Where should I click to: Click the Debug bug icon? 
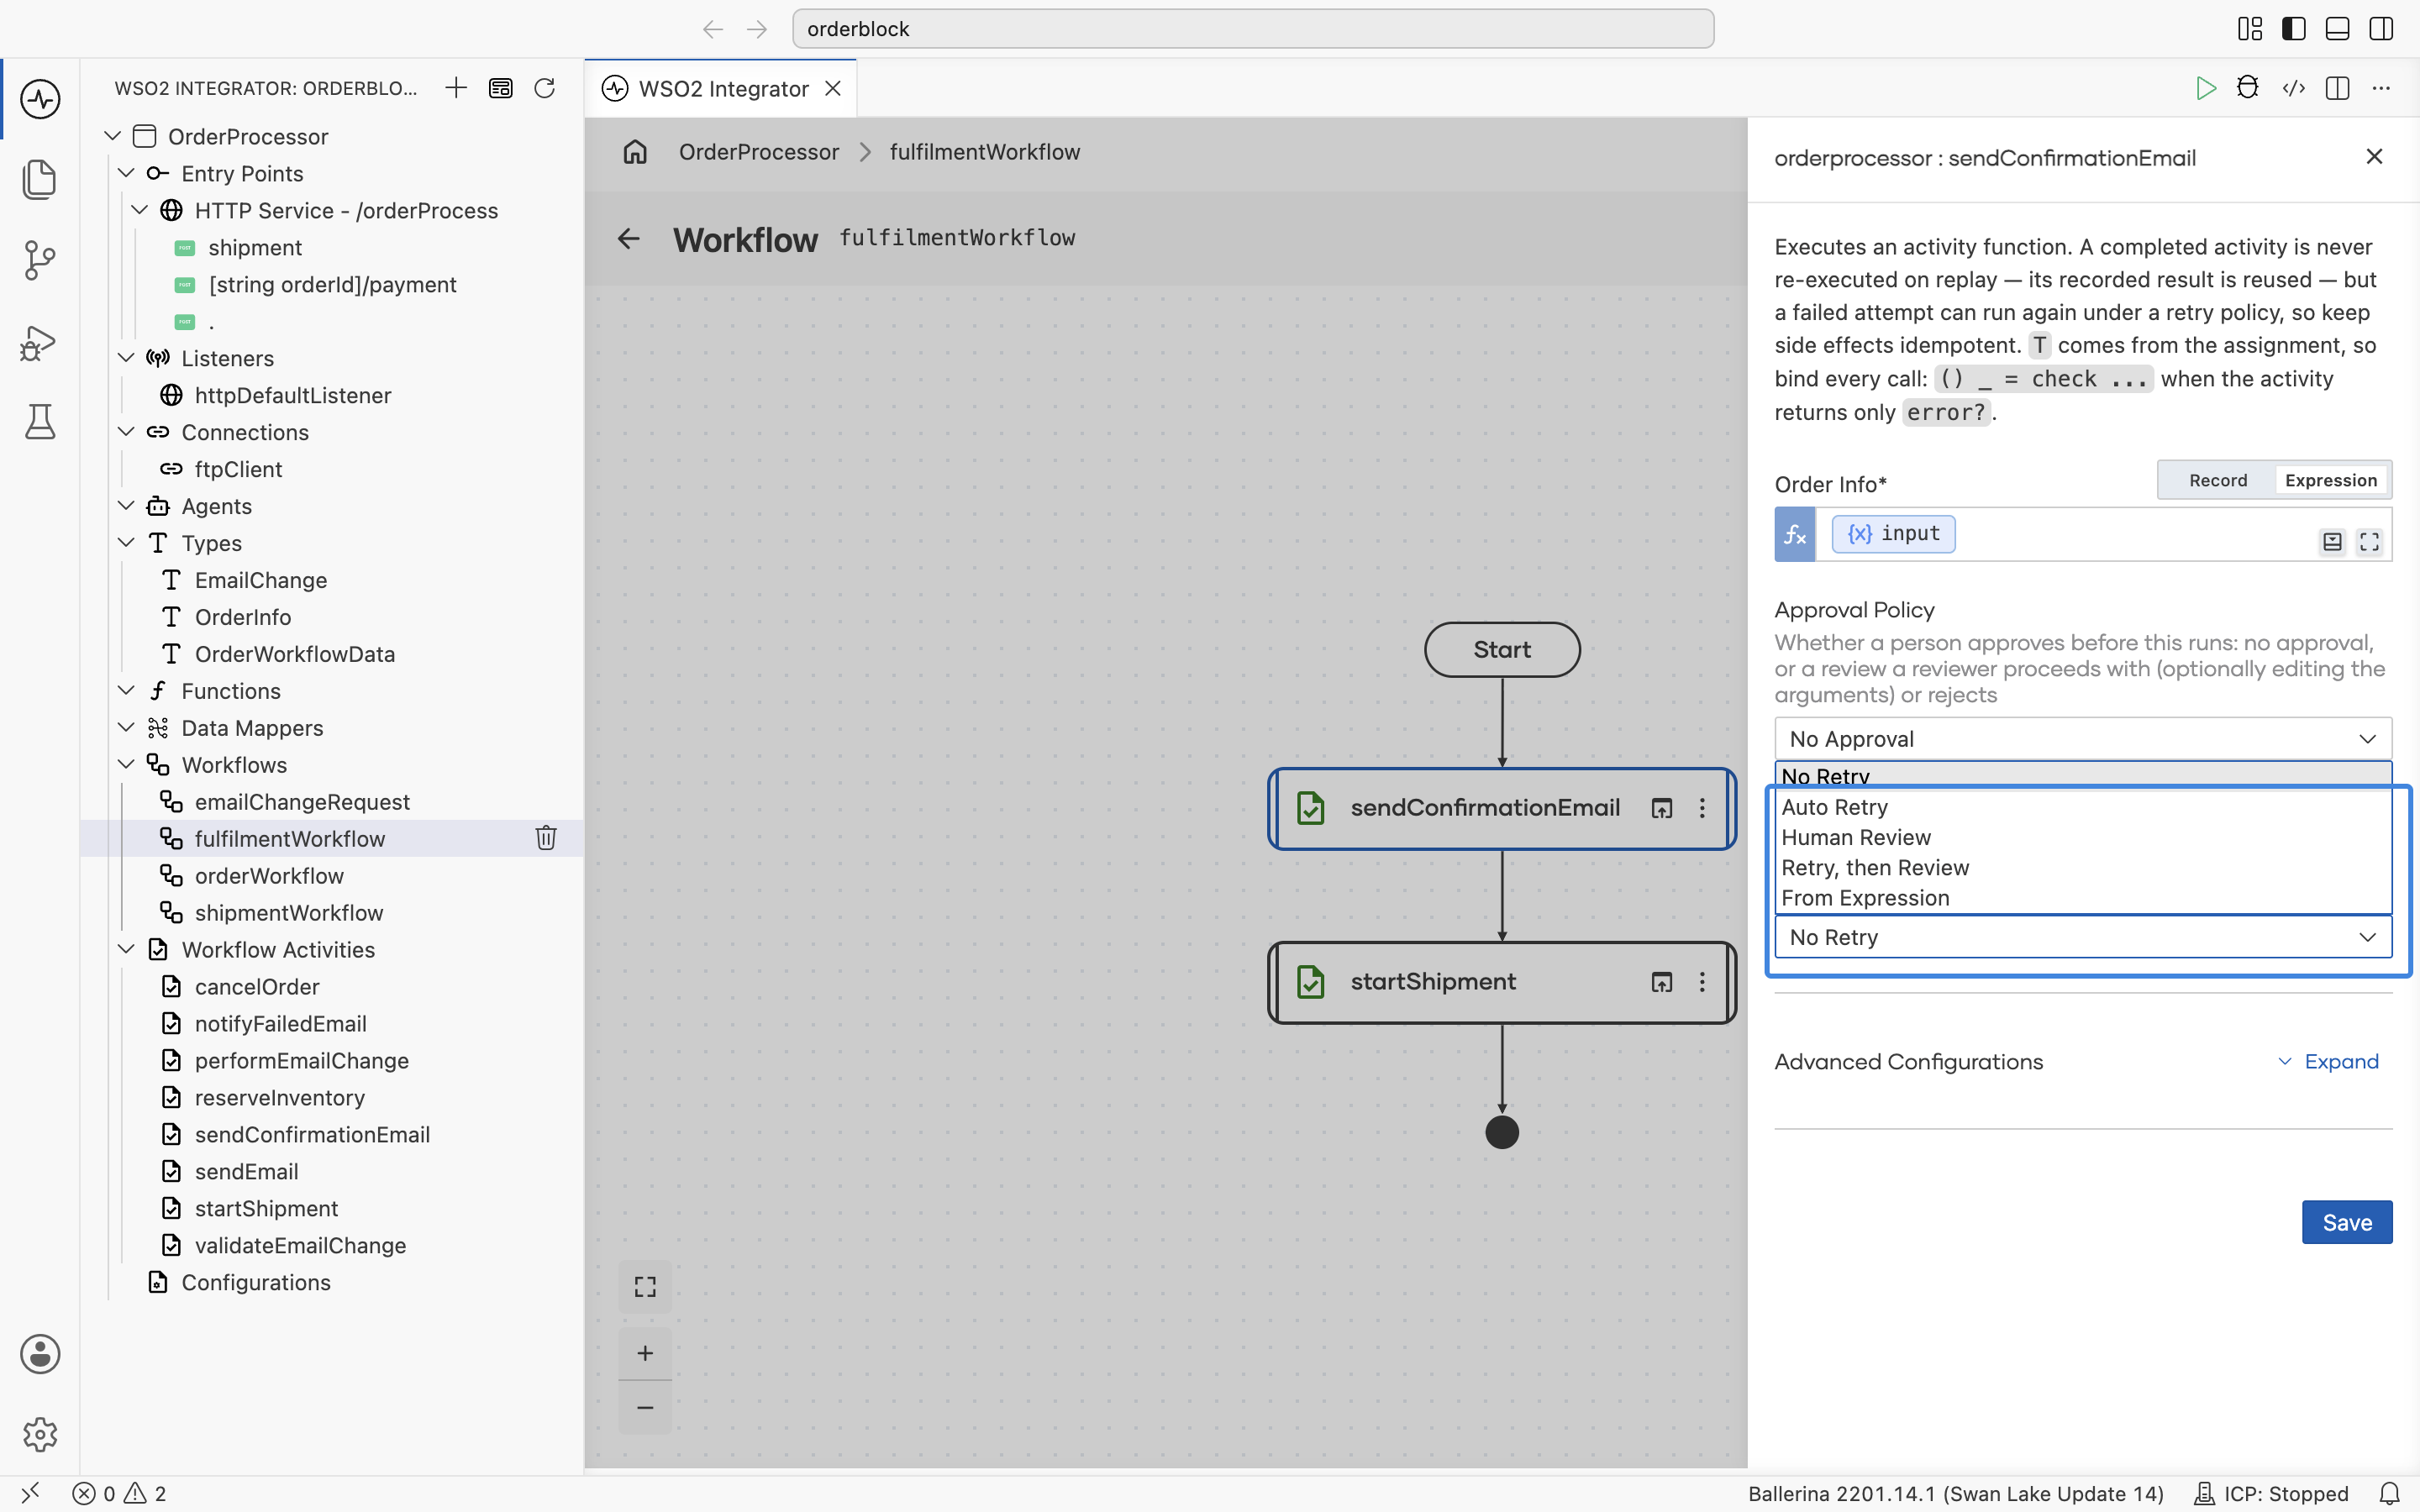(2247, 88)
